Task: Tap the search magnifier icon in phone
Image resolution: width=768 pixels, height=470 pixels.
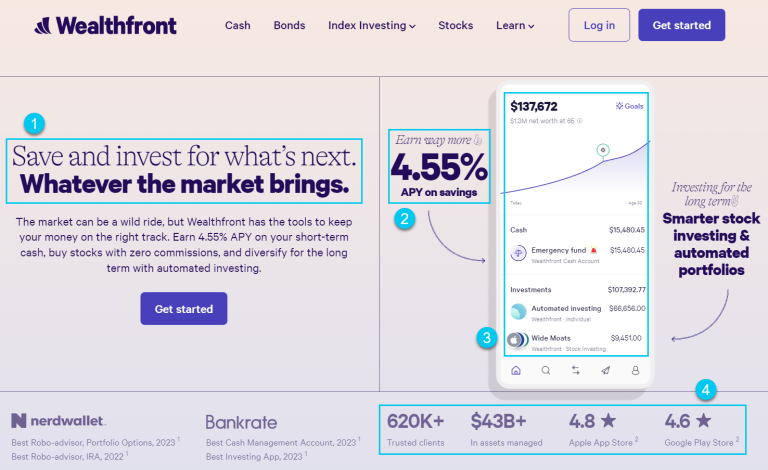Action: click(x=546, y=371)
